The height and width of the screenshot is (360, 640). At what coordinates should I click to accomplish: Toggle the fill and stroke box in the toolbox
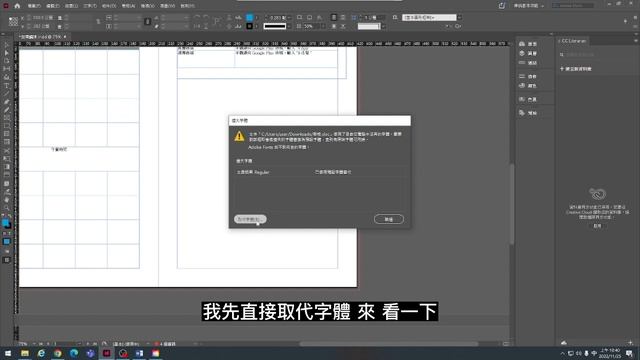pos(6,223)
